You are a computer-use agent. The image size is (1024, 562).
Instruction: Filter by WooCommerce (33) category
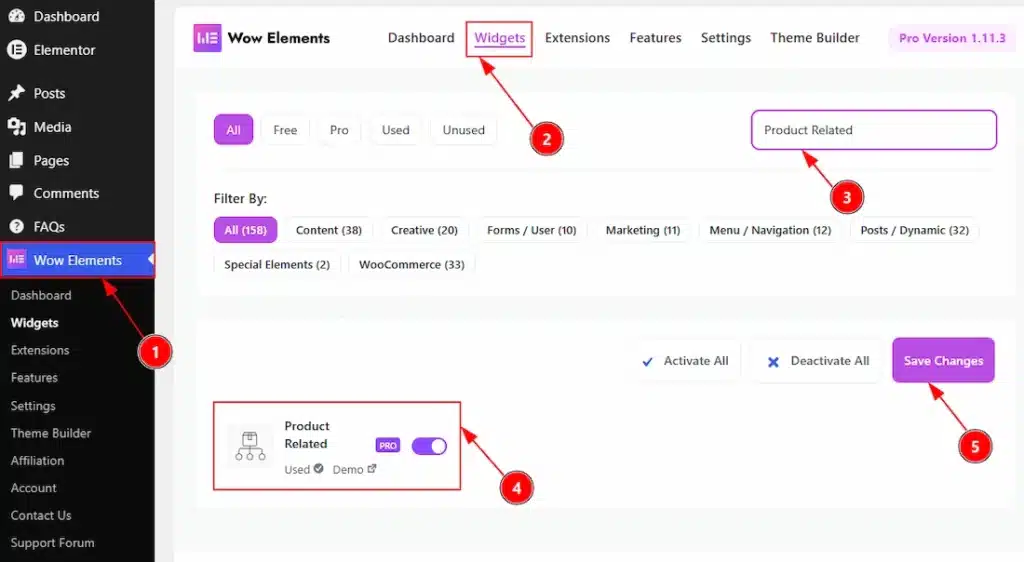pos(411,264)
